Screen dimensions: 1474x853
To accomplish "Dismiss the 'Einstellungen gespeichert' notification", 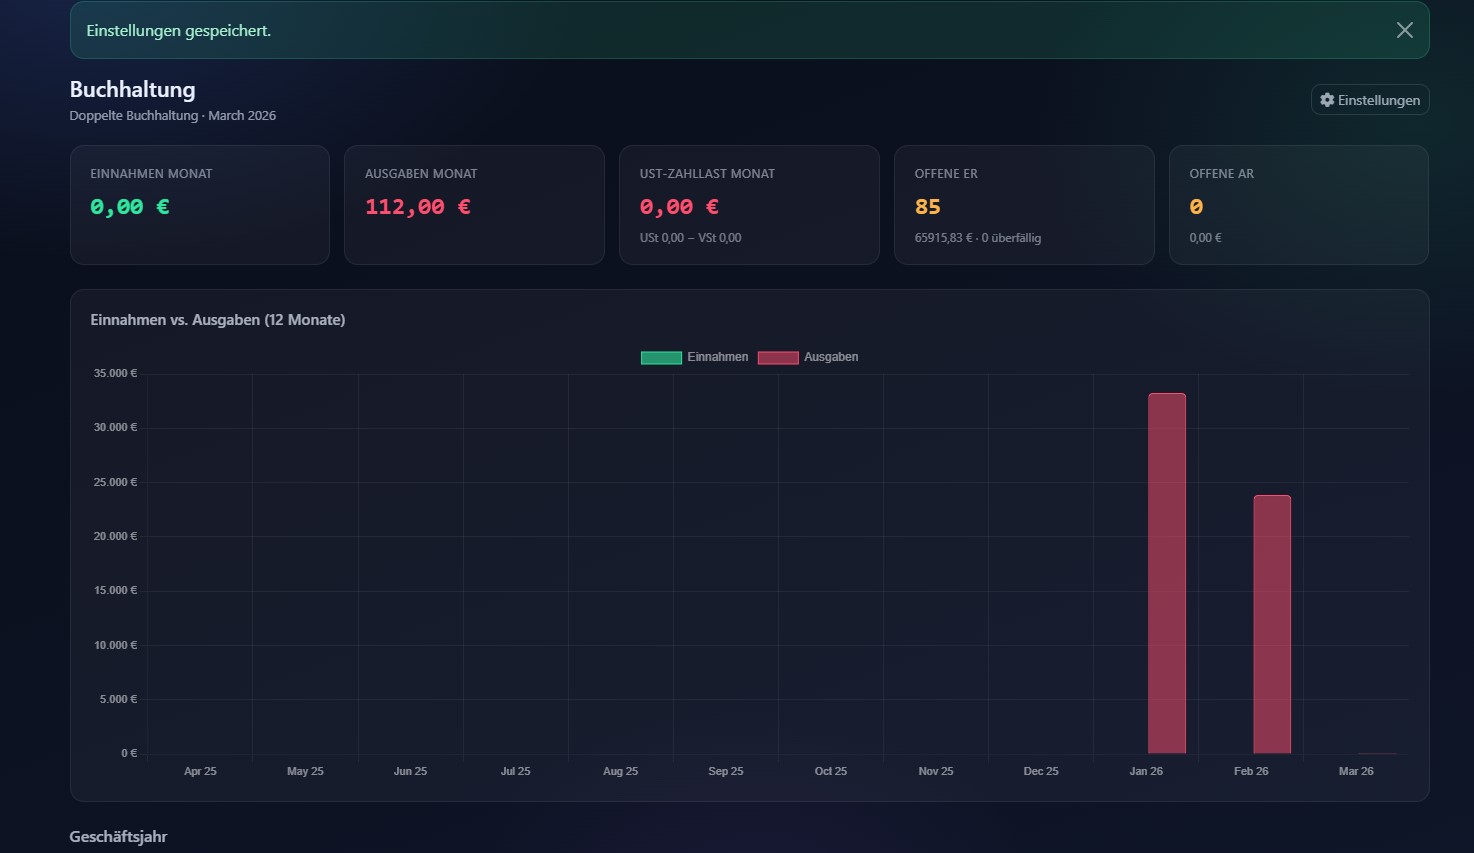I will click(1404, 30).
